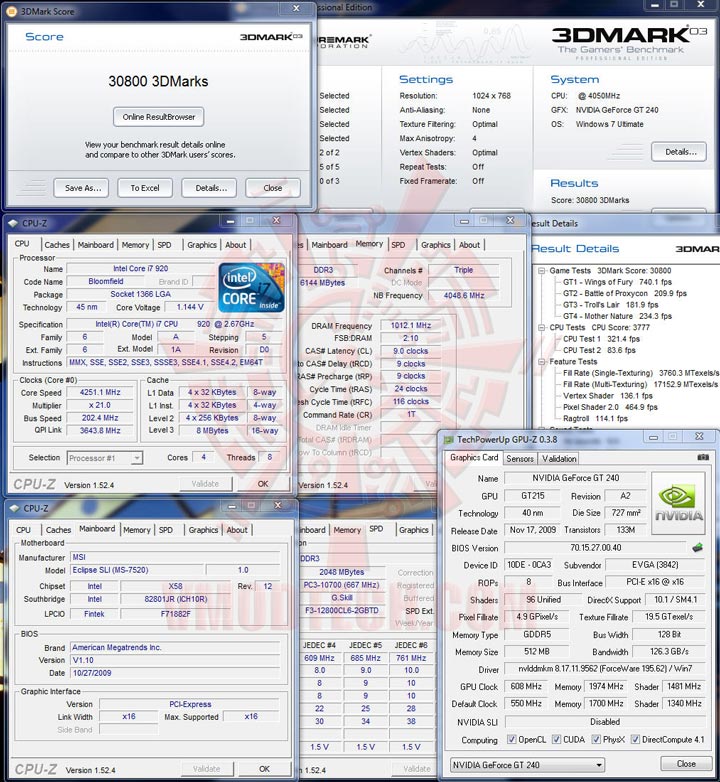The image size is (720, 782).
Task: Click Validate in the bottom CPU-Z window
Action: pyautogui.click(x=206, y=769)
